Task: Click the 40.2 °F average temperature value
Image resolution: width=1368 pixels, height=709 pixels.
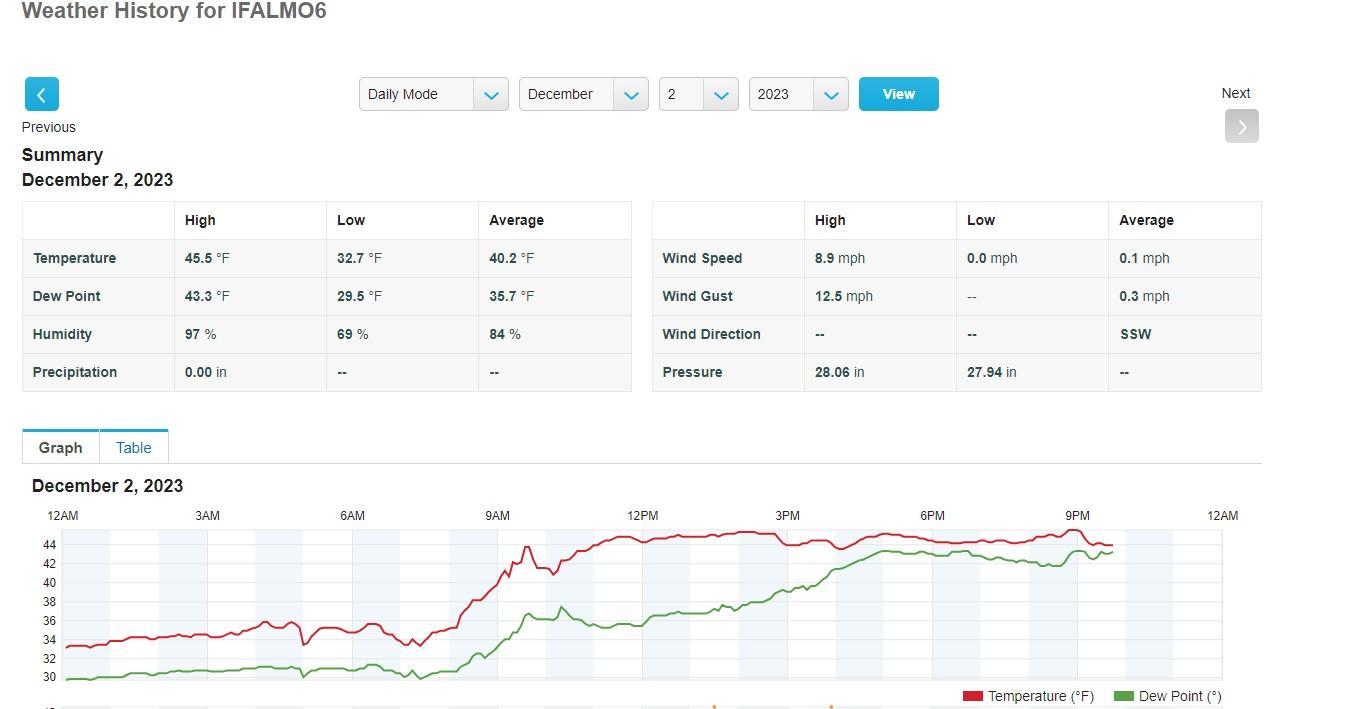Action: pos(511,258)
